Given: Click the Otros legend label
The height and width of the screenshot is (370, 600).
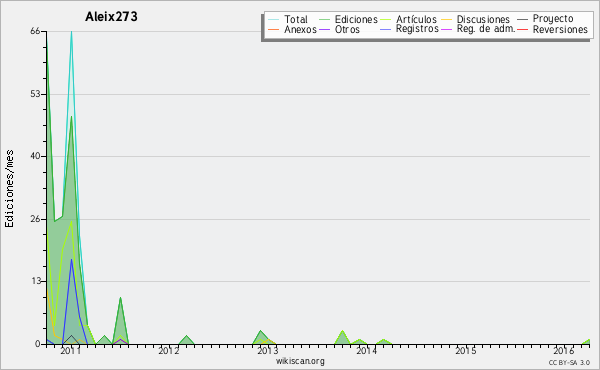Looking at the screenshot, I should pyautogui.click(x=347, y=29).
